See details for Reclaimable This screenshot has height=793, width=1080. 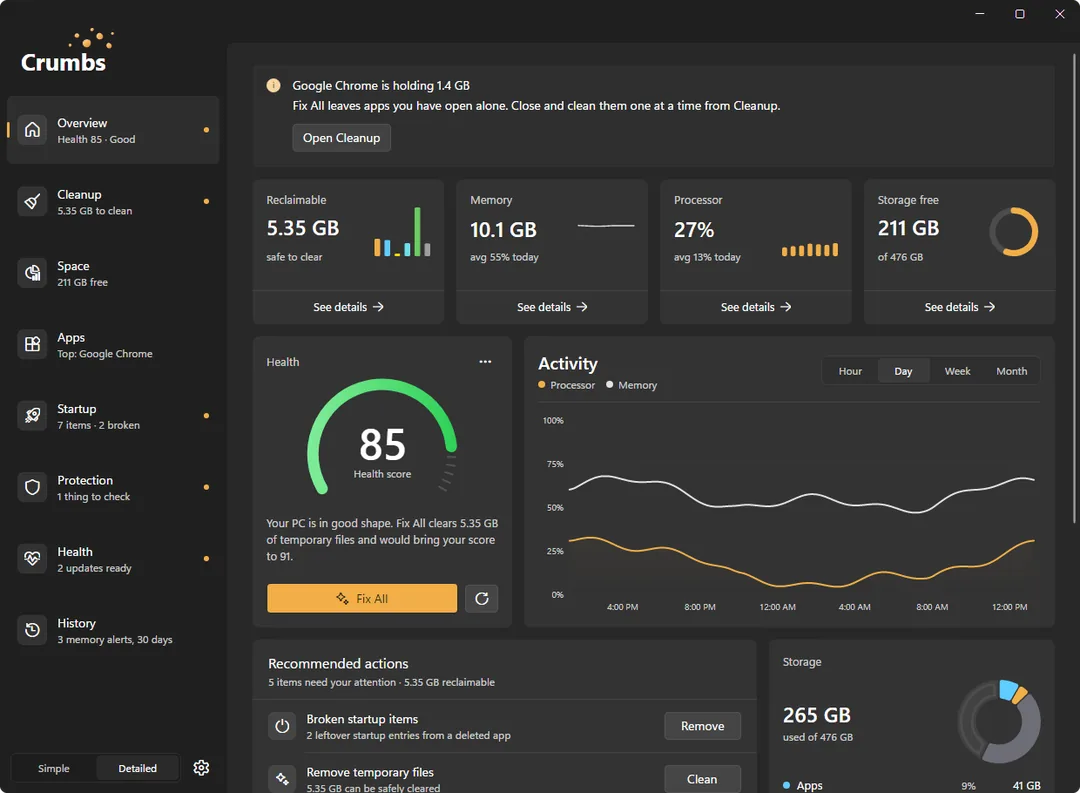click(349, 307)
